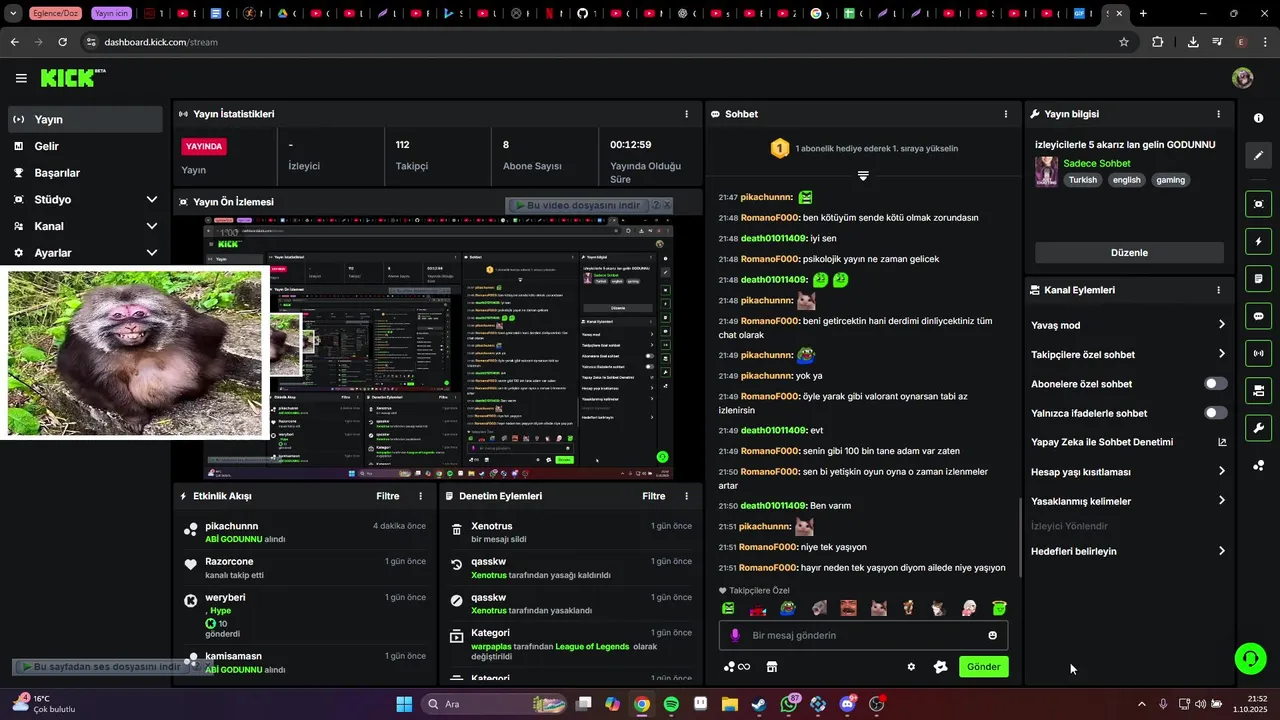Click the Turkish tag
The height and width of the screenshot is (720, 1280).
tap(1083, 180)
